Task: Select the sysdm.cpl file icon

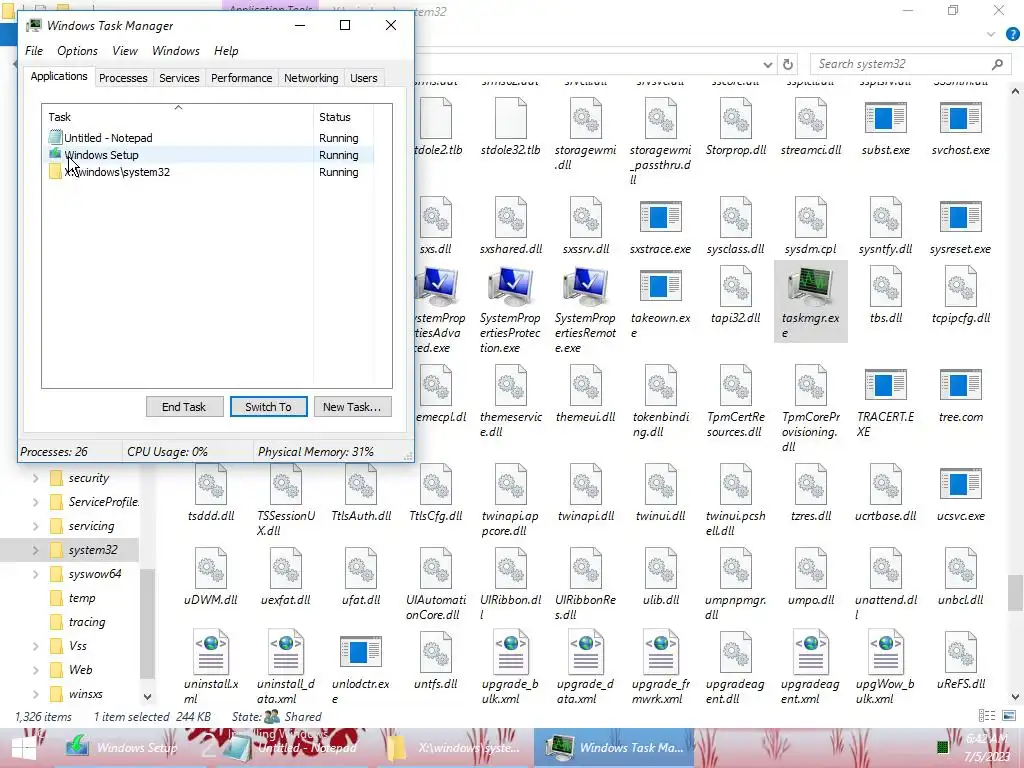Action: point(810,218)
